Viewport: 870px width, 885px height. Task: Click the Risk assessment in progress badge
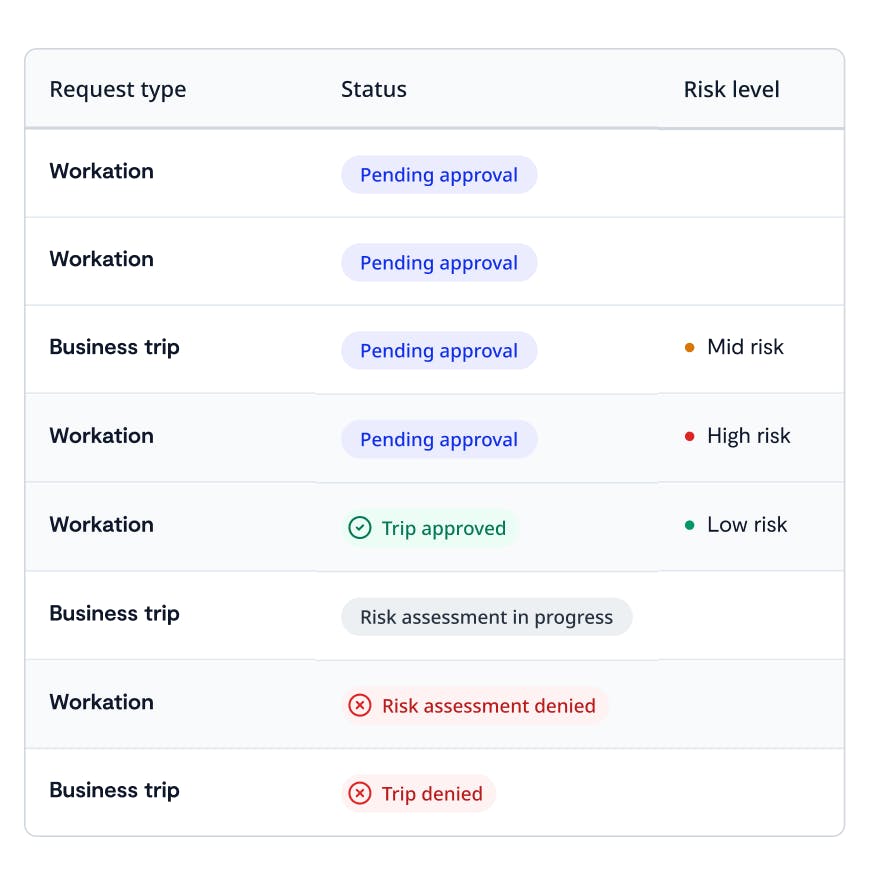click(486, 617)
